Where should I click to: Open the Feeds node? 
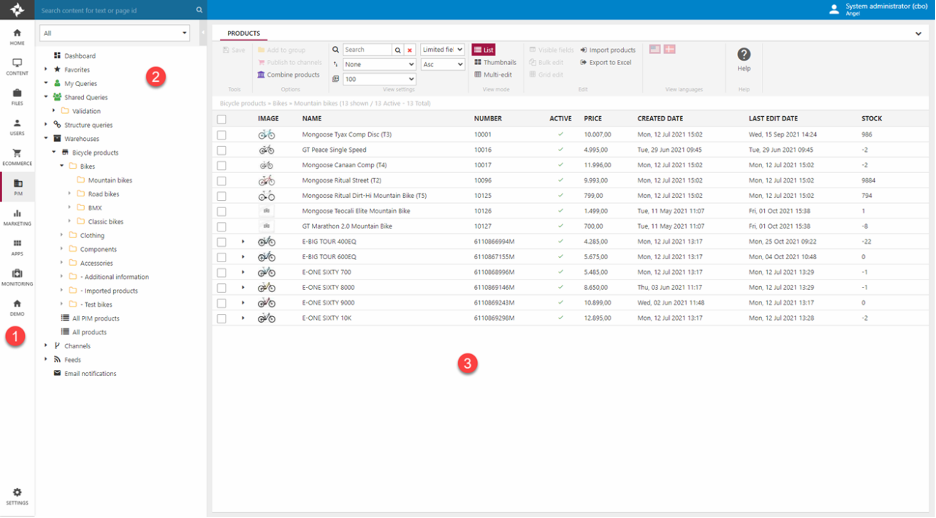coord(72,360)
